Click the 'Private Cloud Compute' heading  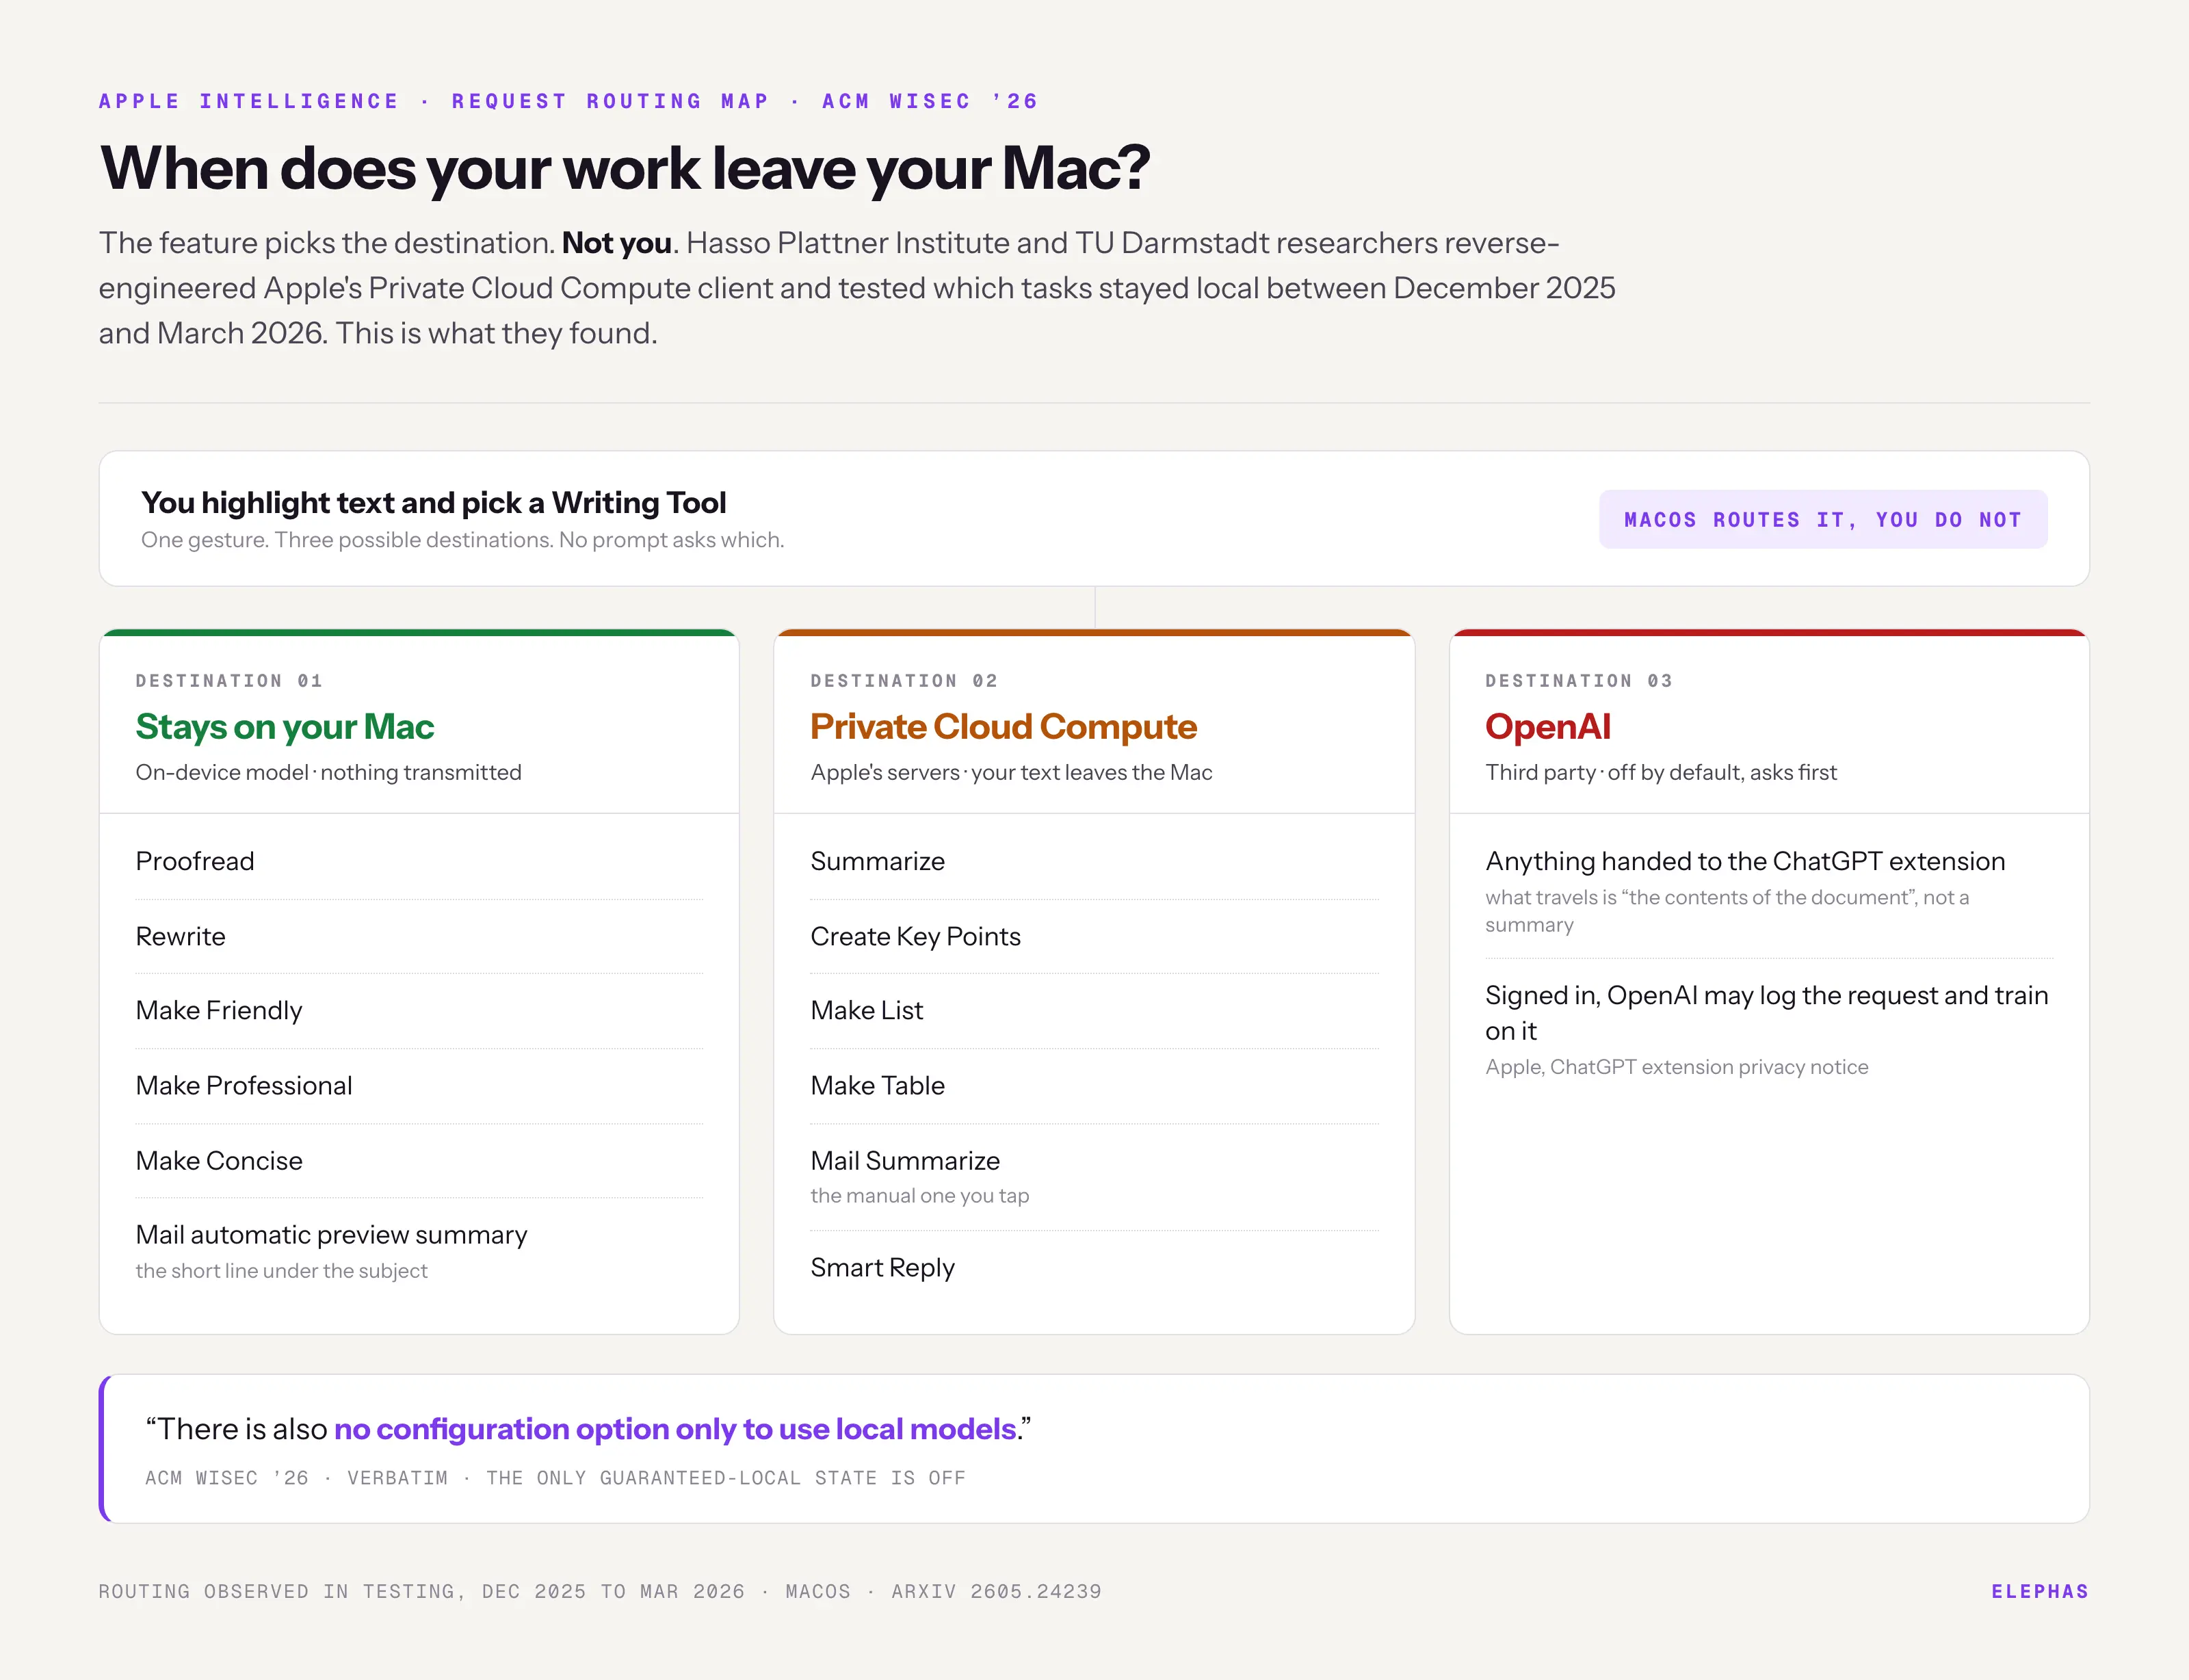[x=1003, y=727]
